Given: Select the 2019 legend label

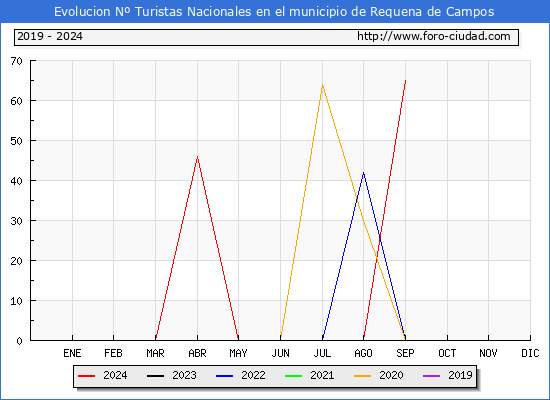Looking at the screenshot, I should [460, 375].
